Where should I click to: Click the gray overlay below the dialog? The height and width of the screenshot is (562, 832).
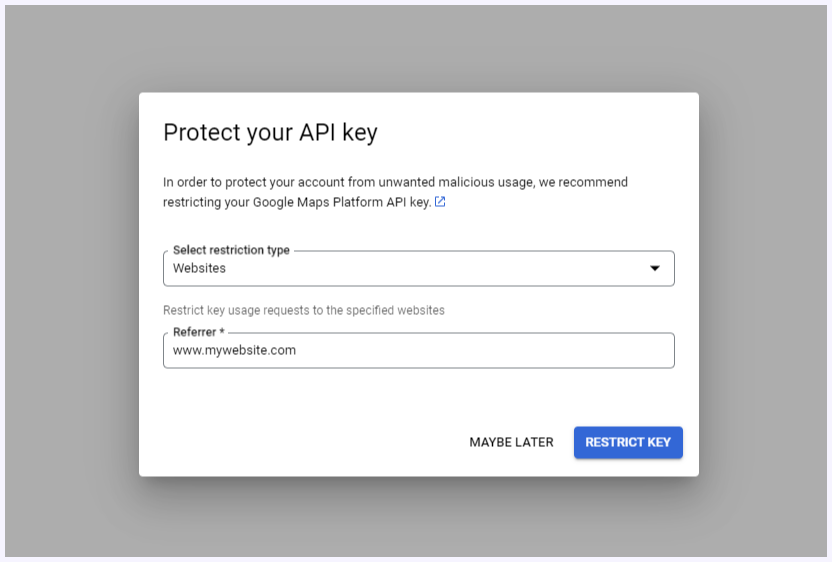pyautogui.click(x=419, y=517)
